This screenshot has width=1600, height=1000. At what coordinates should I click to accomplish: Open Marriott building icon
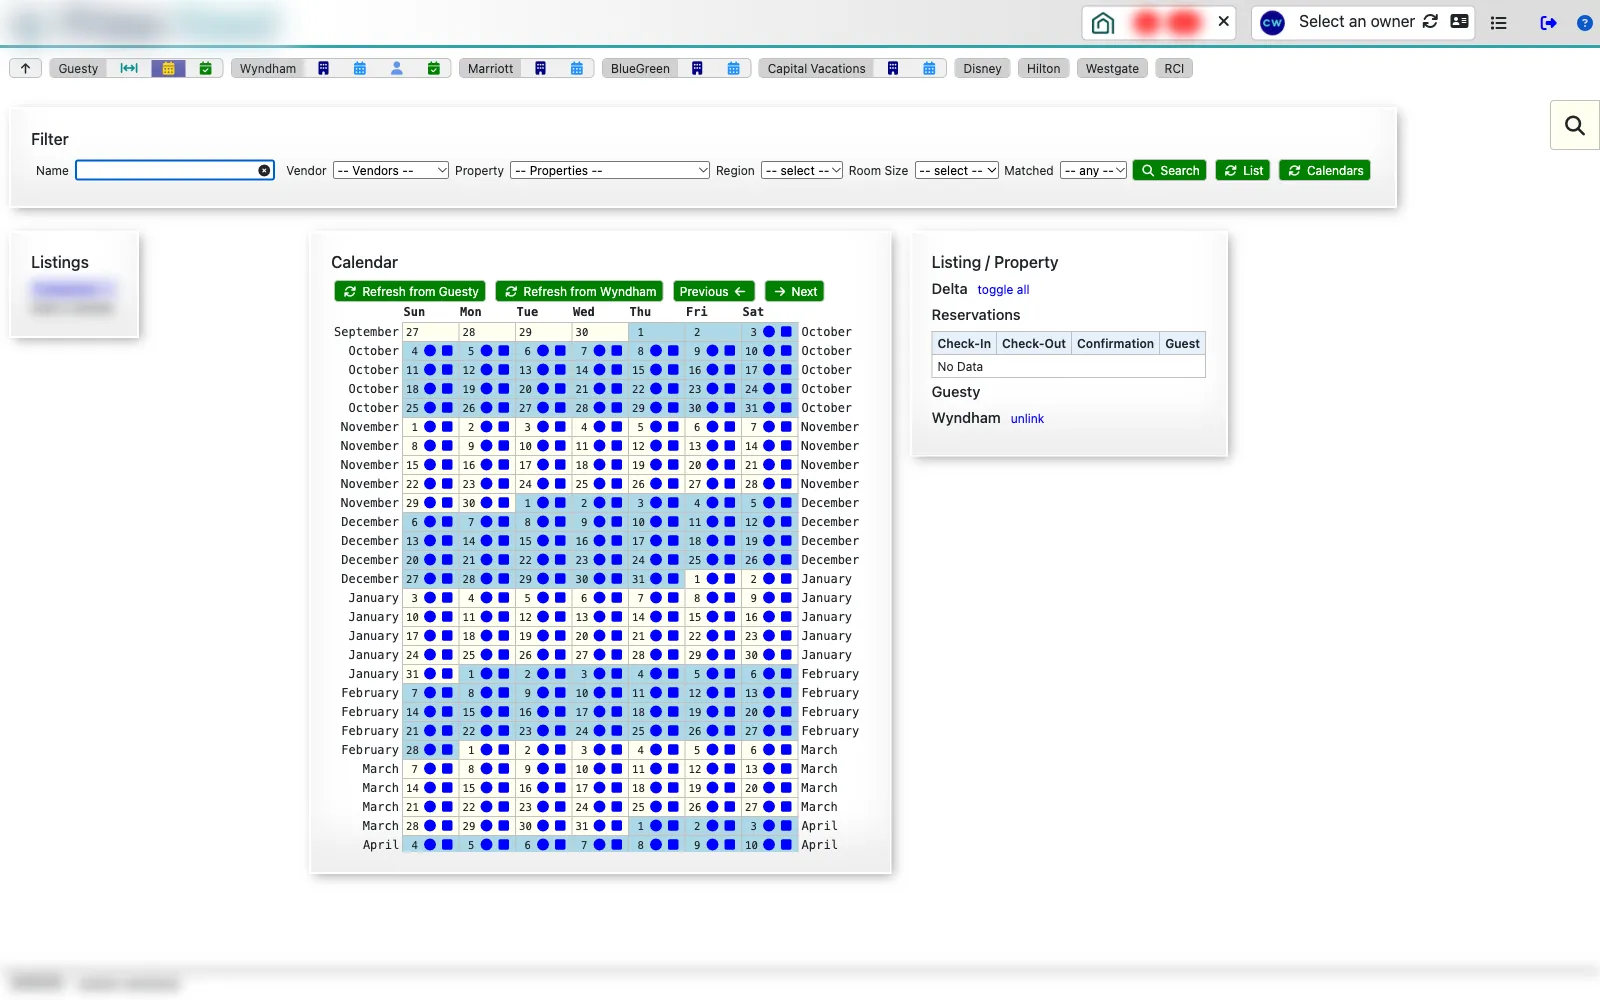pos(540,68)
